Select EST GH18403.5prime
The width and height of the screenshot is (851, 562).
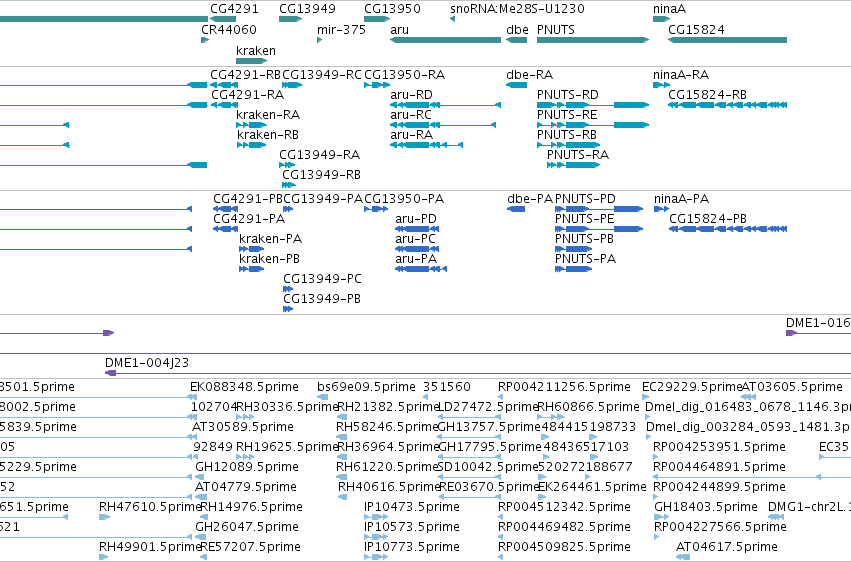click(x=662, y=517)
